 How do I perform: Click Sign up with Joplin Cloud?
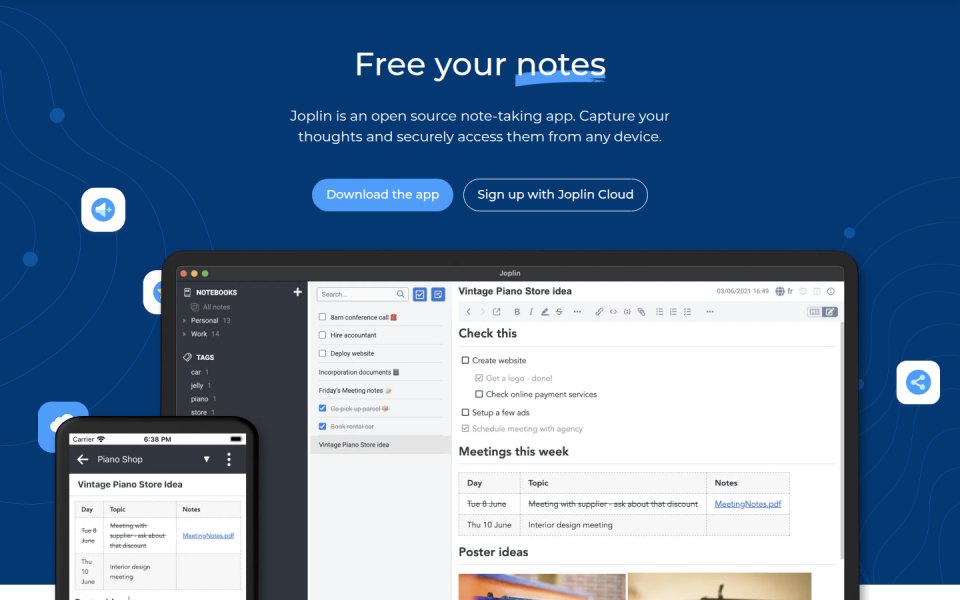555,195
